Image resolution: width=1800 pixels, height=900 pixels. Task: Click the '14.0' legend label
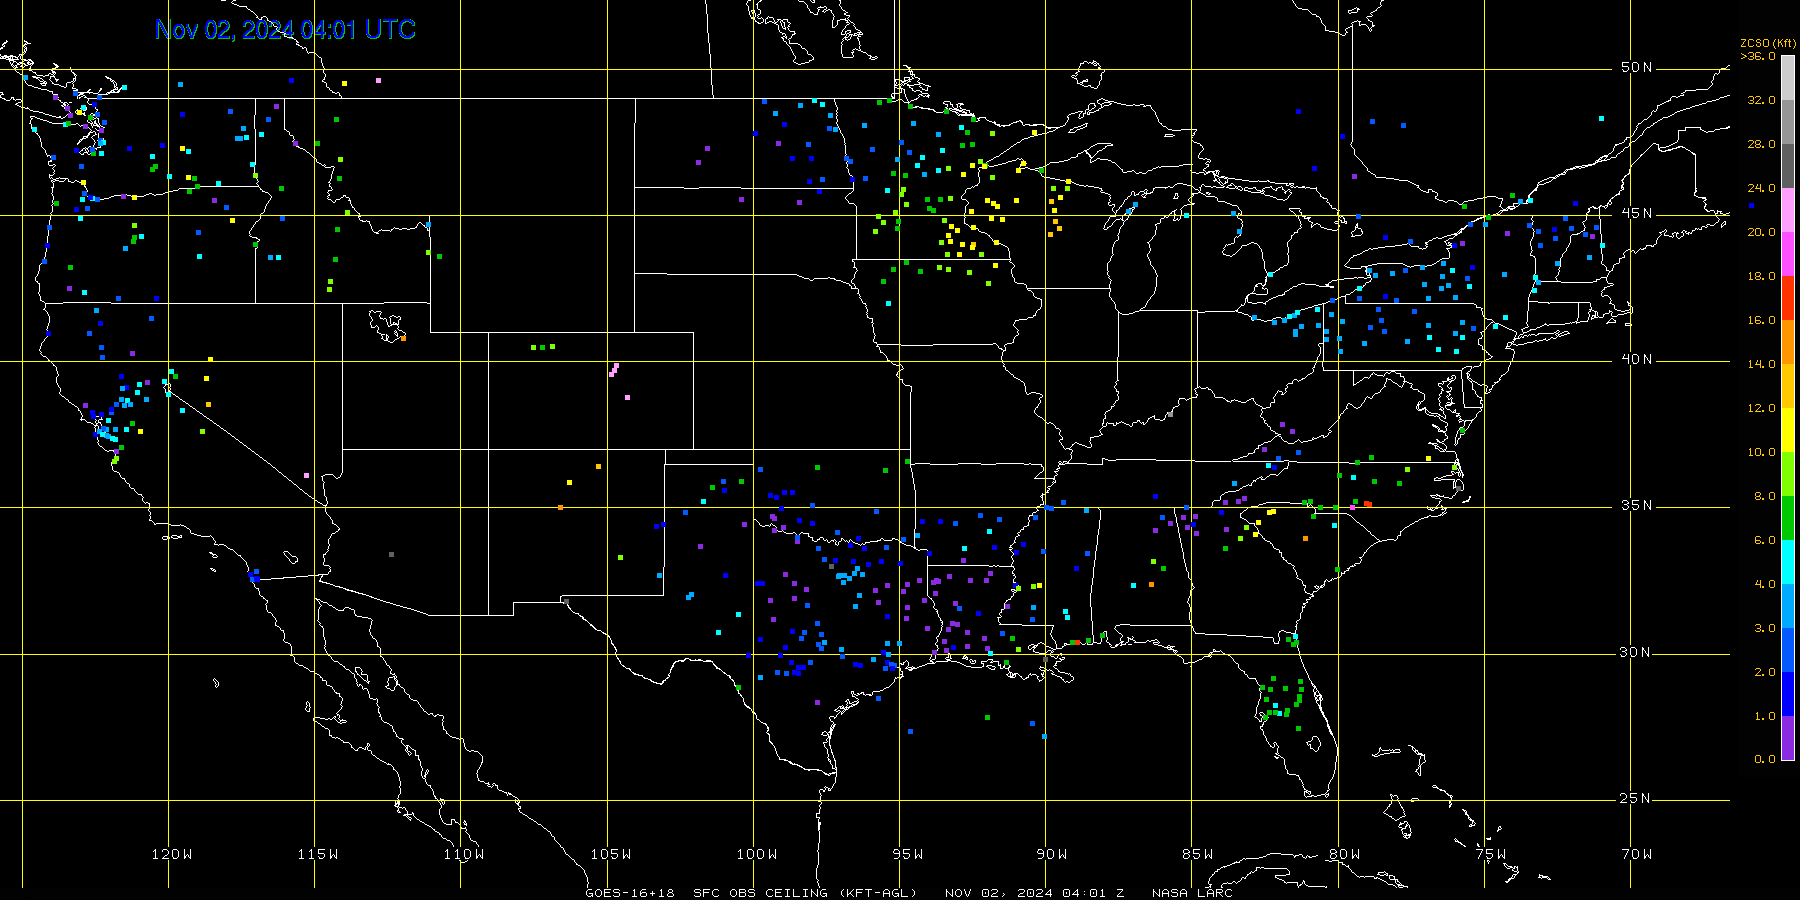(x=1761, y=364)
